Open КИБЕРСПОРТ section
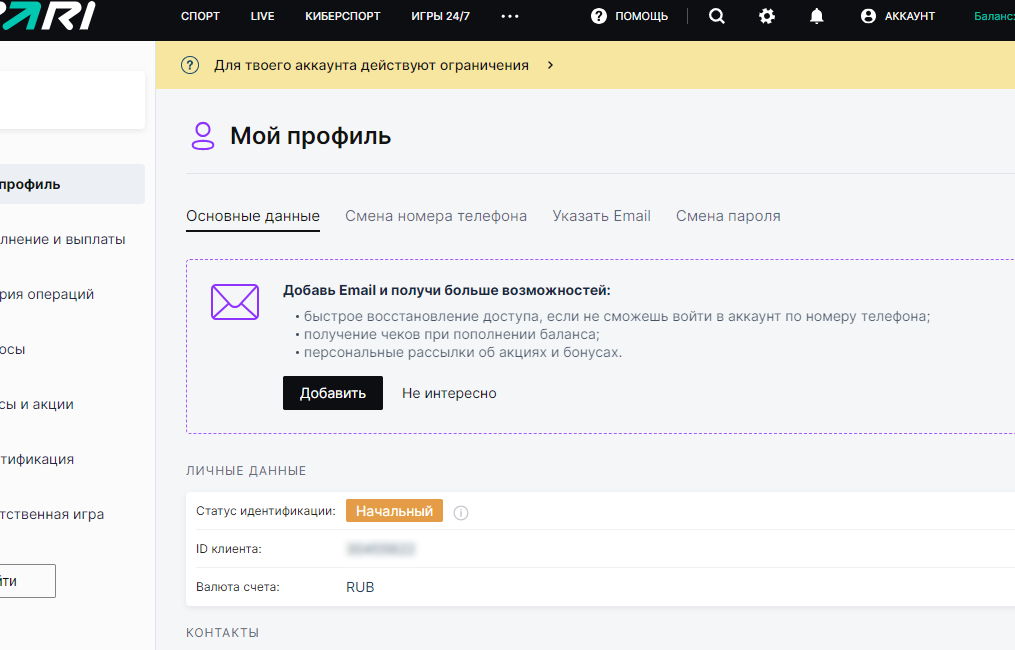This screenshot has width=1015, height=650. 342,16
